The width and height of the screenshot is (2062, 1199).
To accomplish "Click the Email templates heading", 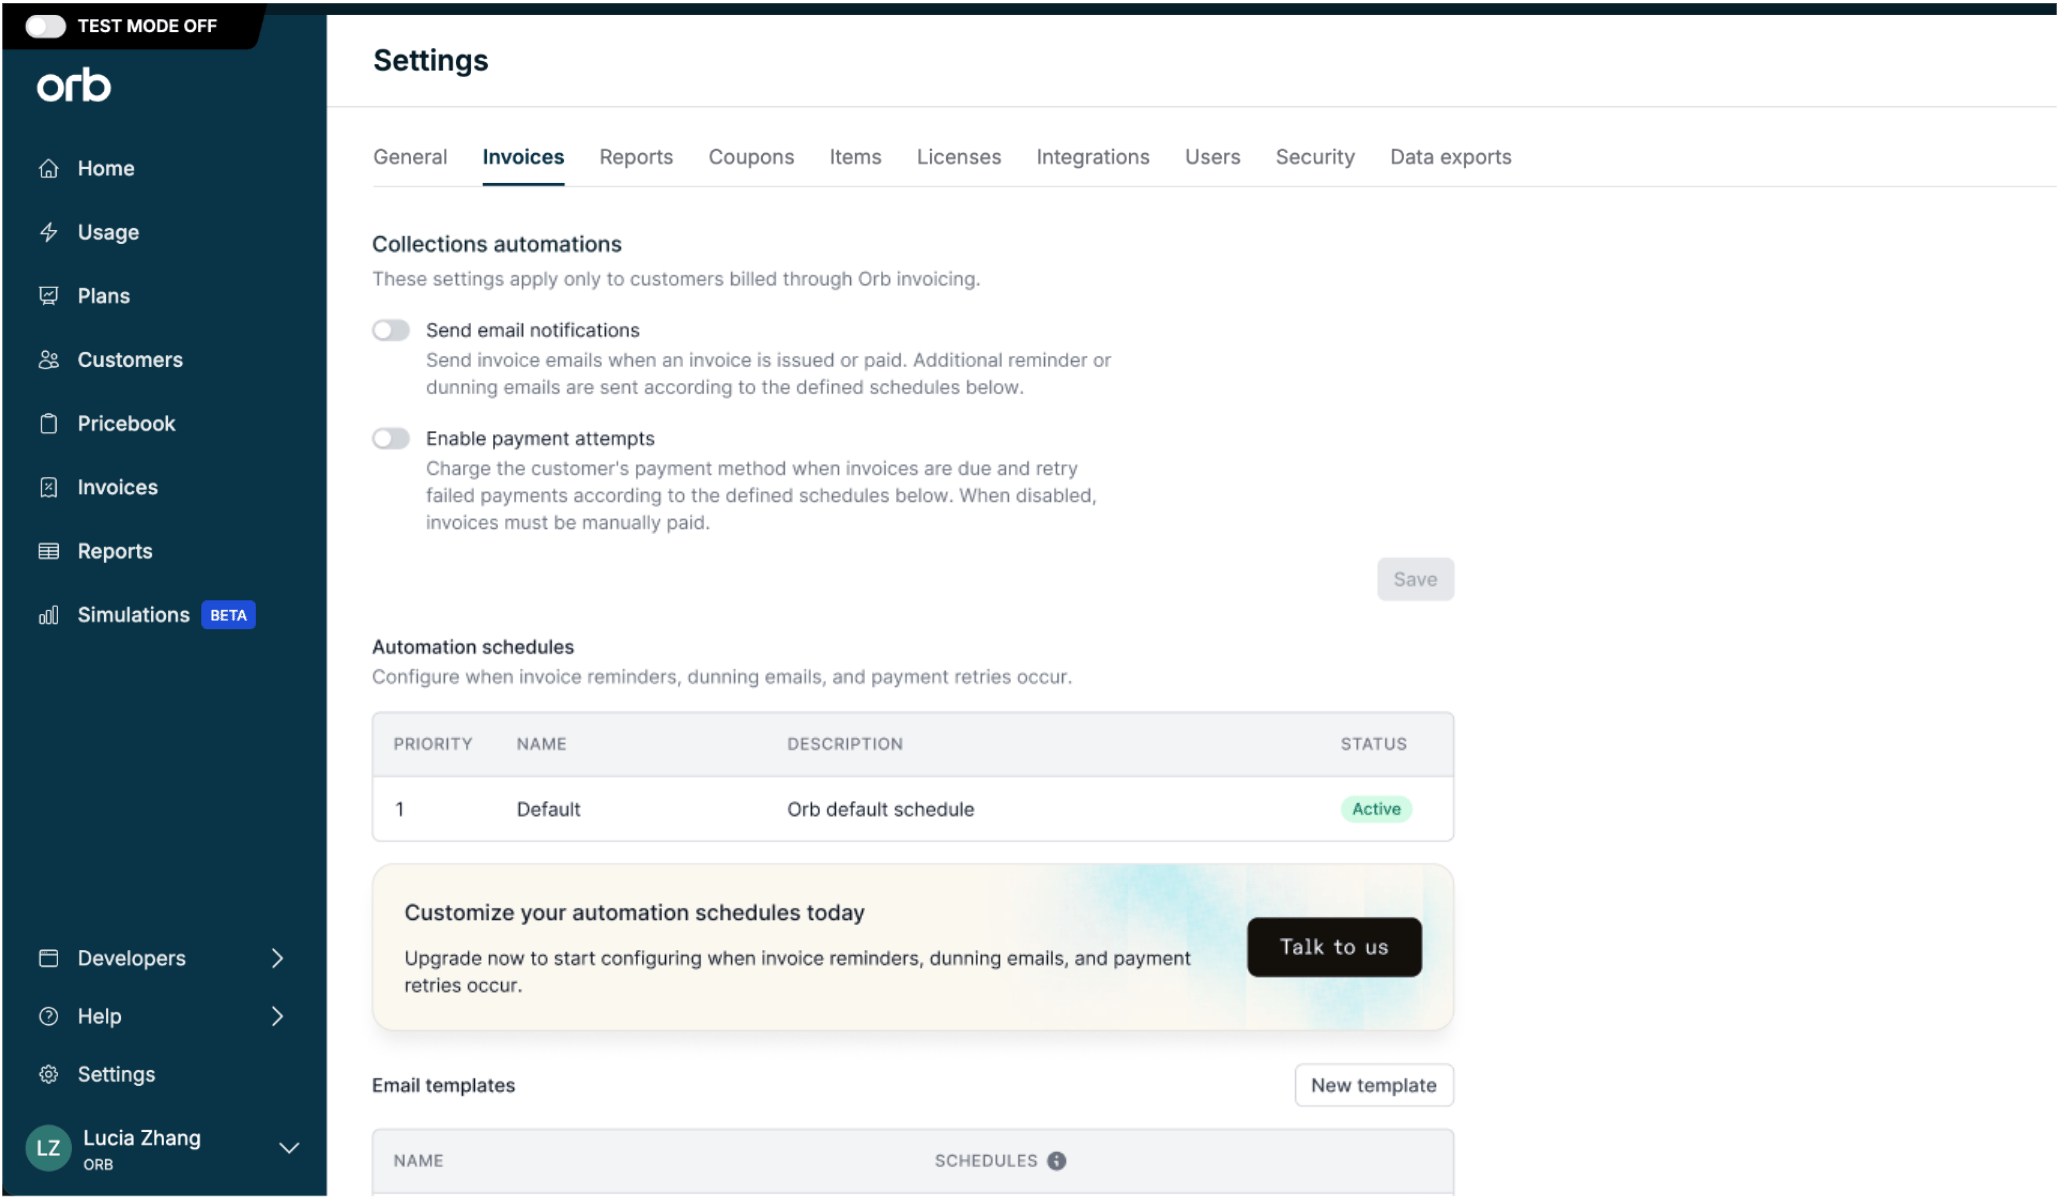I will 443,1086.
